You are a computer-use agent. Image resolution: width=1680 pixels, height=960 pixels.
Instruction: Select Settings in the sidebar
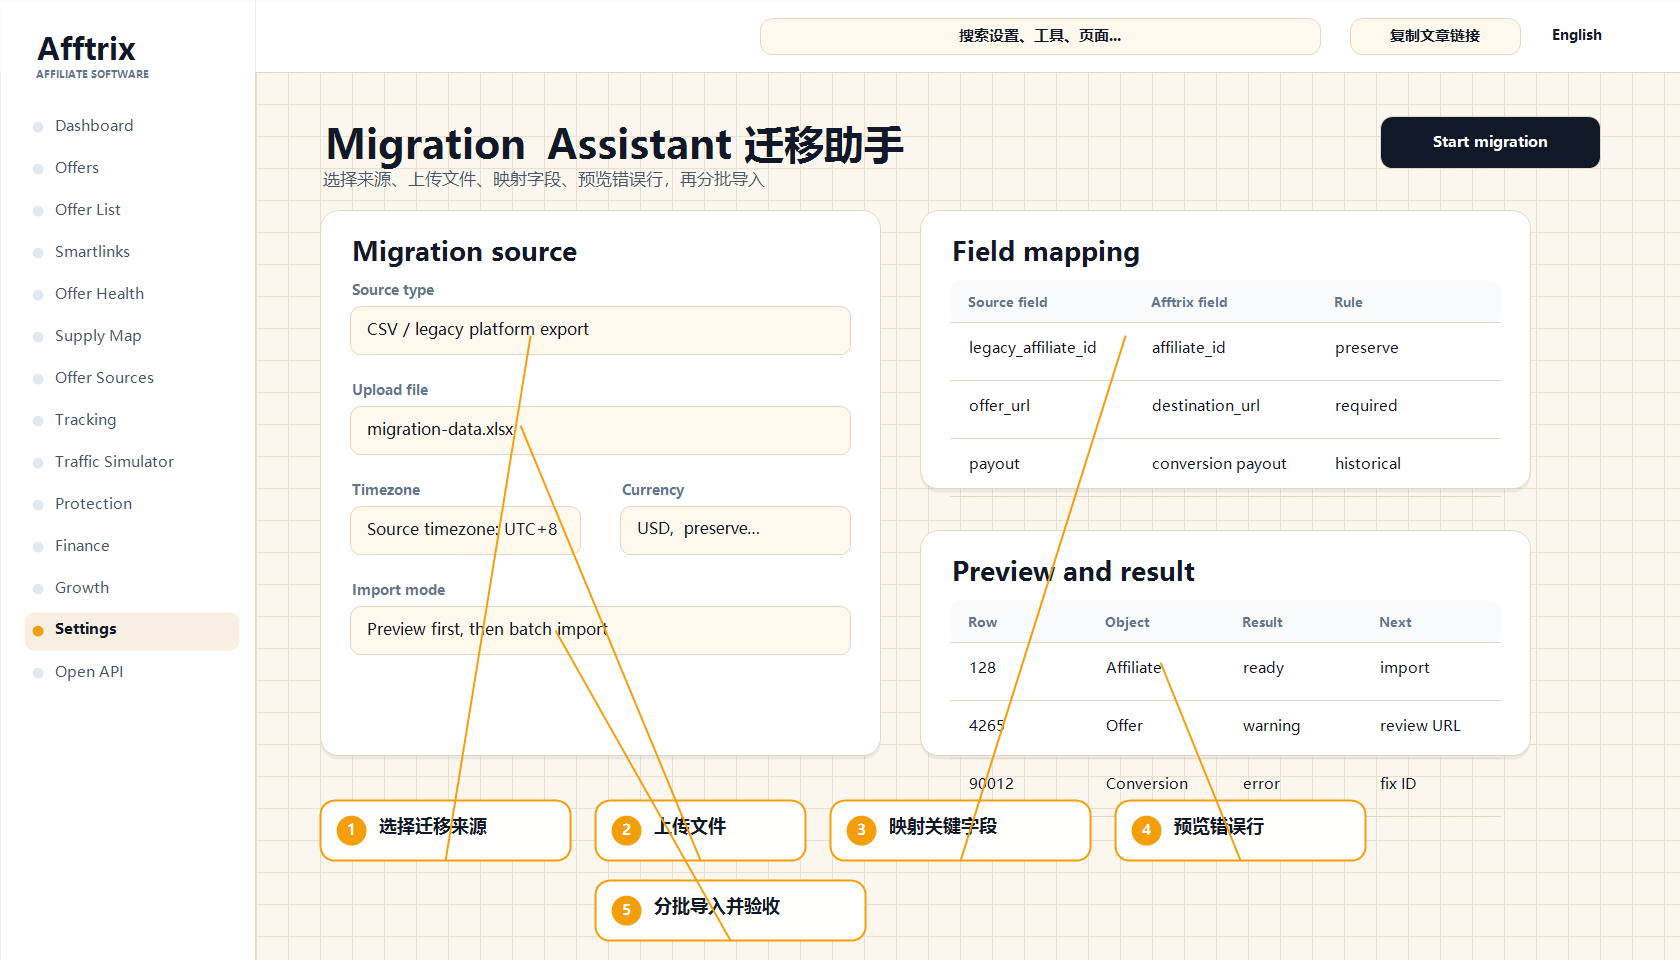coord(132,631)
